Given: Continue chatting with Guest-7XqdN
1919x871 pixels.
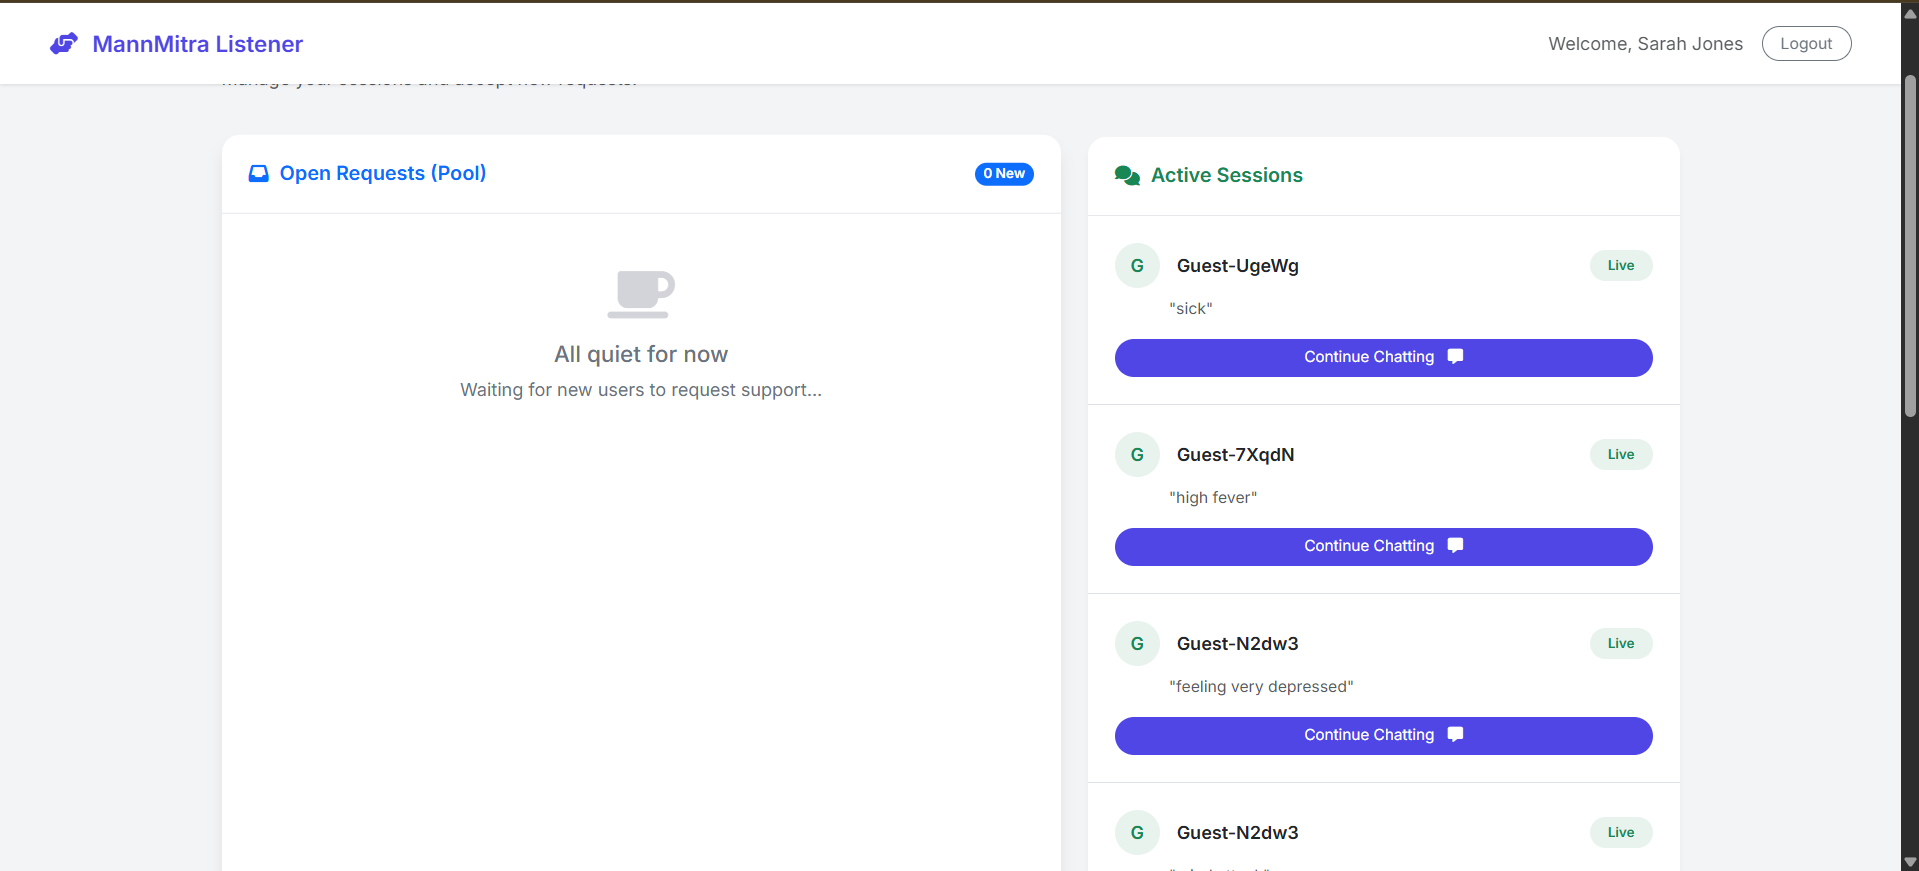Looking at the screenshot, I should (x=1382, y=547).
